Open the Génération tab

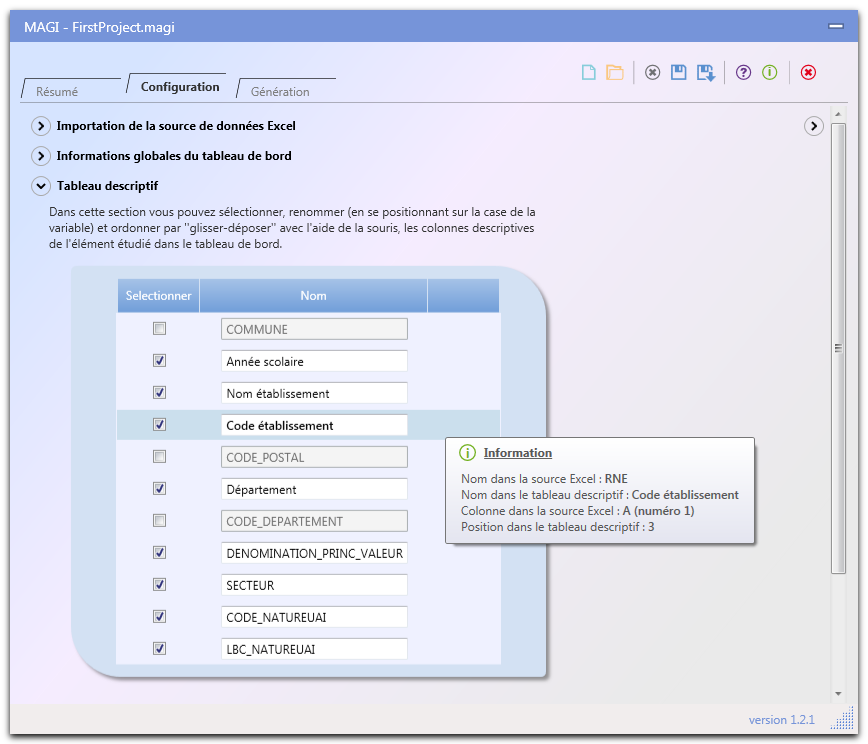pyautogui.click(x=280, y=91)
